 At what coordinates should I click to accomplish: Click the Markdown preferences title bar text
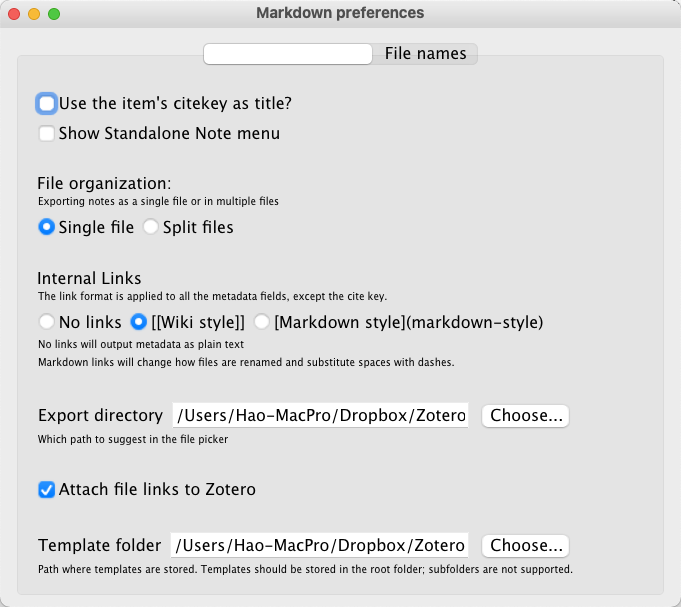[340, 14]
